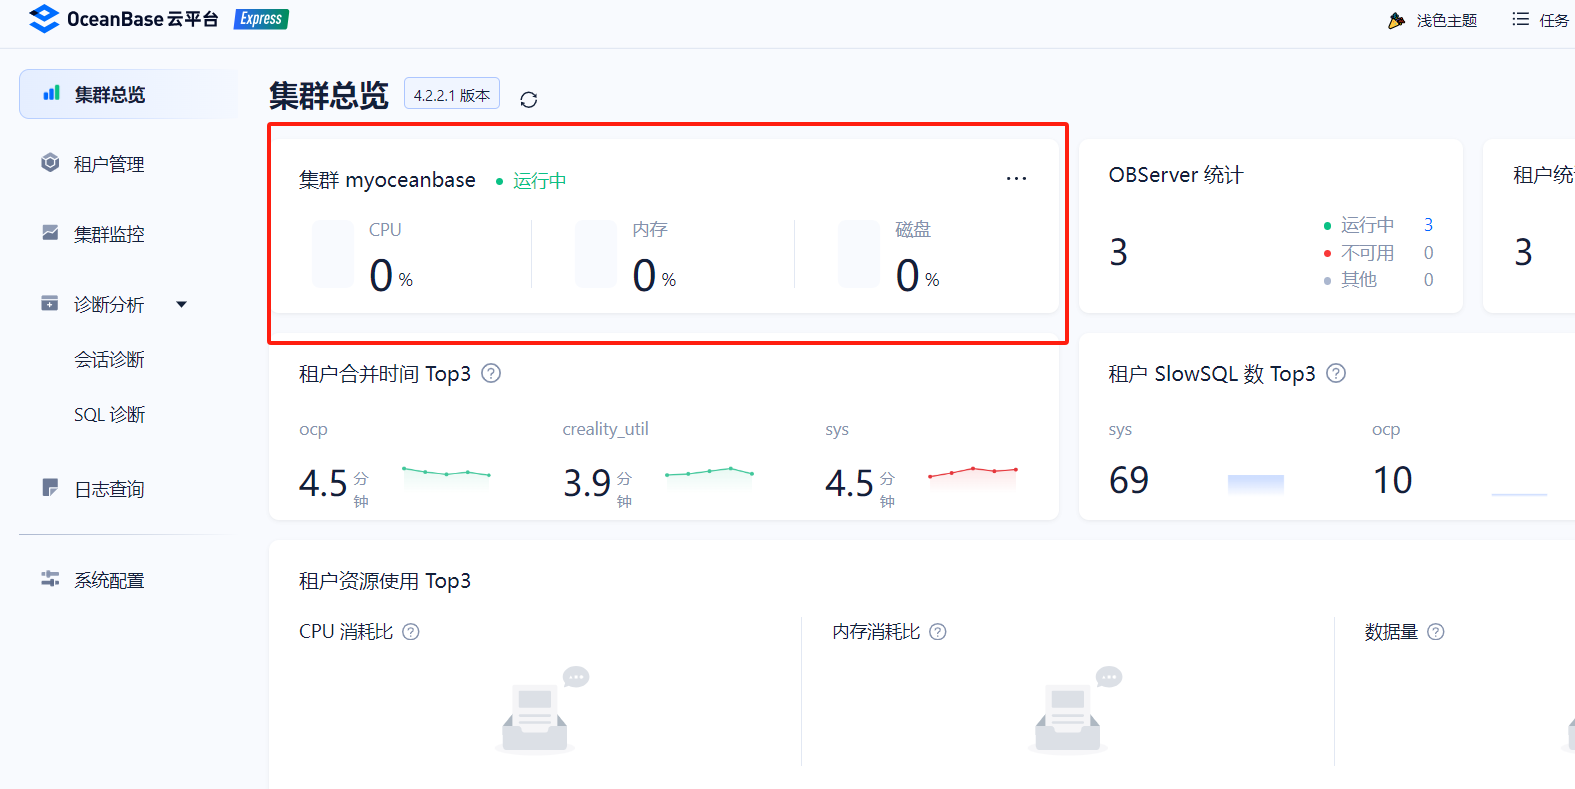Click the empty-data inbox icon under 内存消耗比
The width and height of the screenshot is (1575, 789).
click(1074, 709)
